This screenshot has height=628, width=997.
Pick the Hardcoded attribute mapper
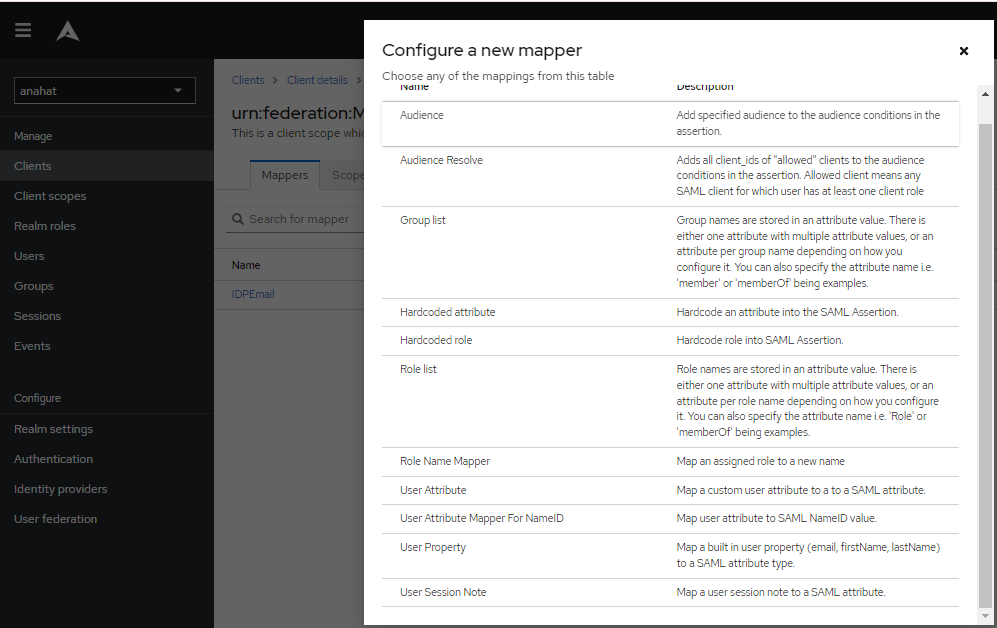(447, 312)
